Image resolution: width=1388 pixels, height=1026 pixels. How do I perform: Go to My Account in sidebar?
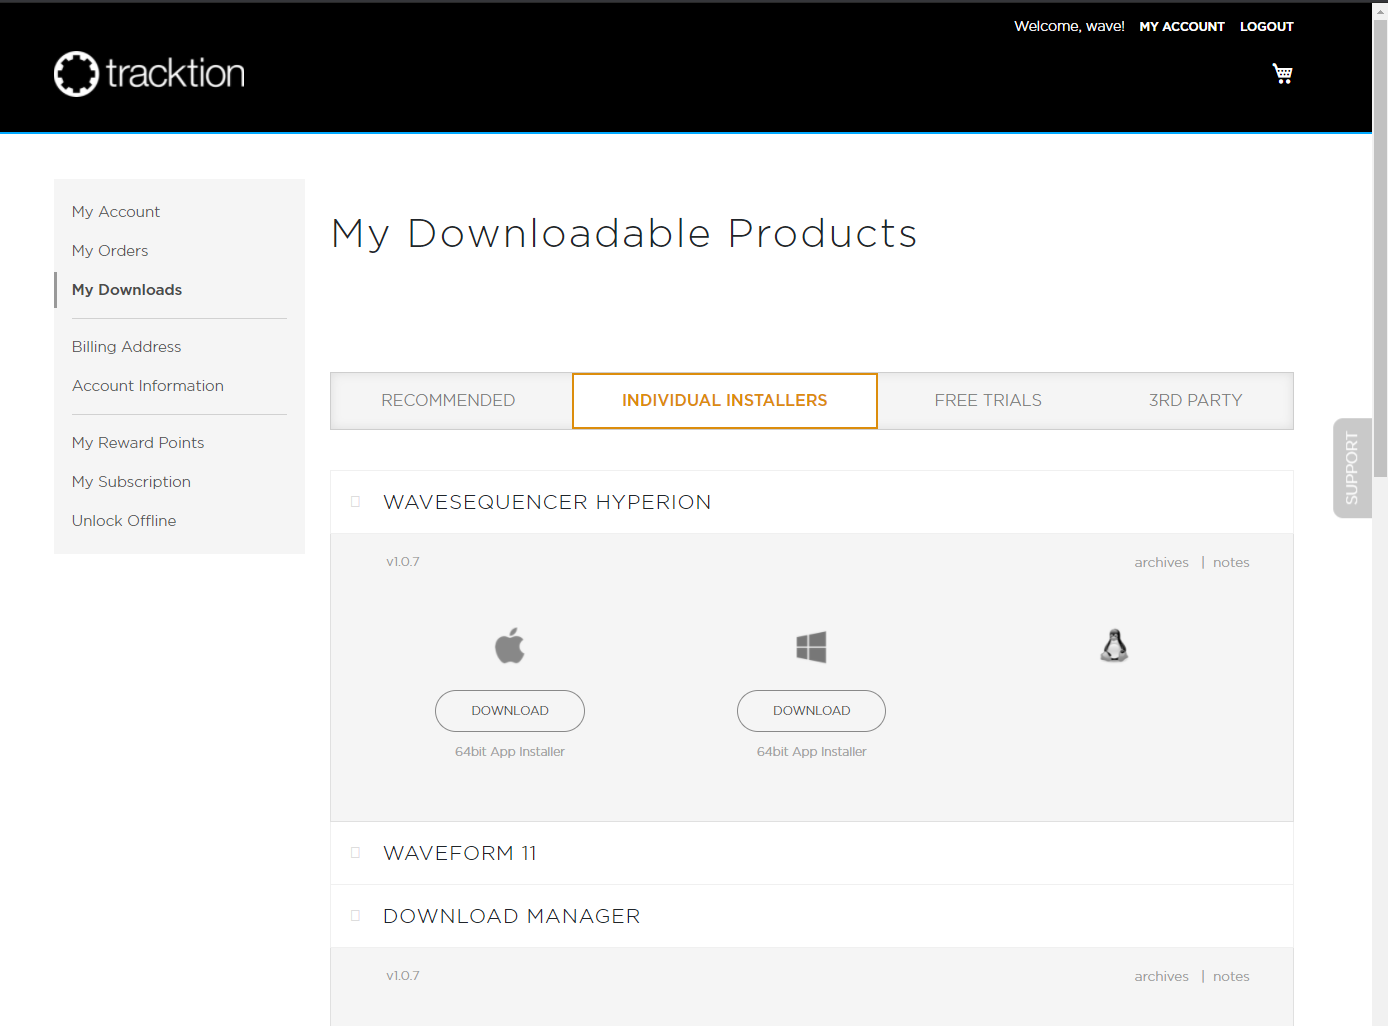click(116, 212)
